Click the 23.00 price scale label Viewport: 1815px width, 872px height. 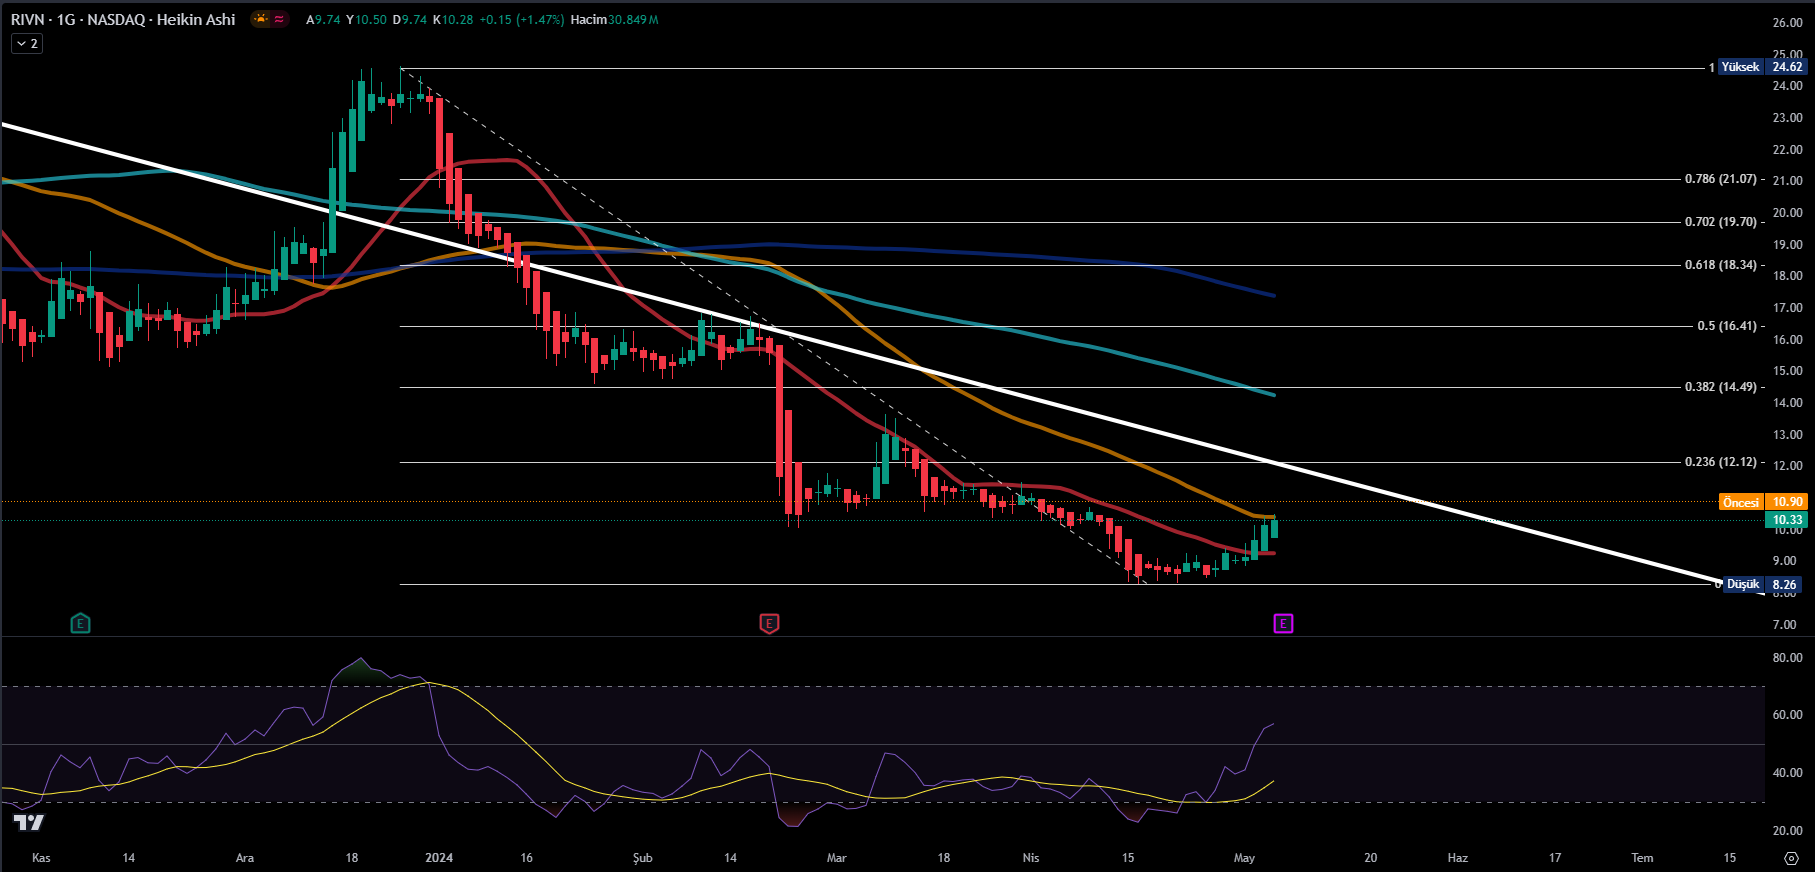(1787, 117)
